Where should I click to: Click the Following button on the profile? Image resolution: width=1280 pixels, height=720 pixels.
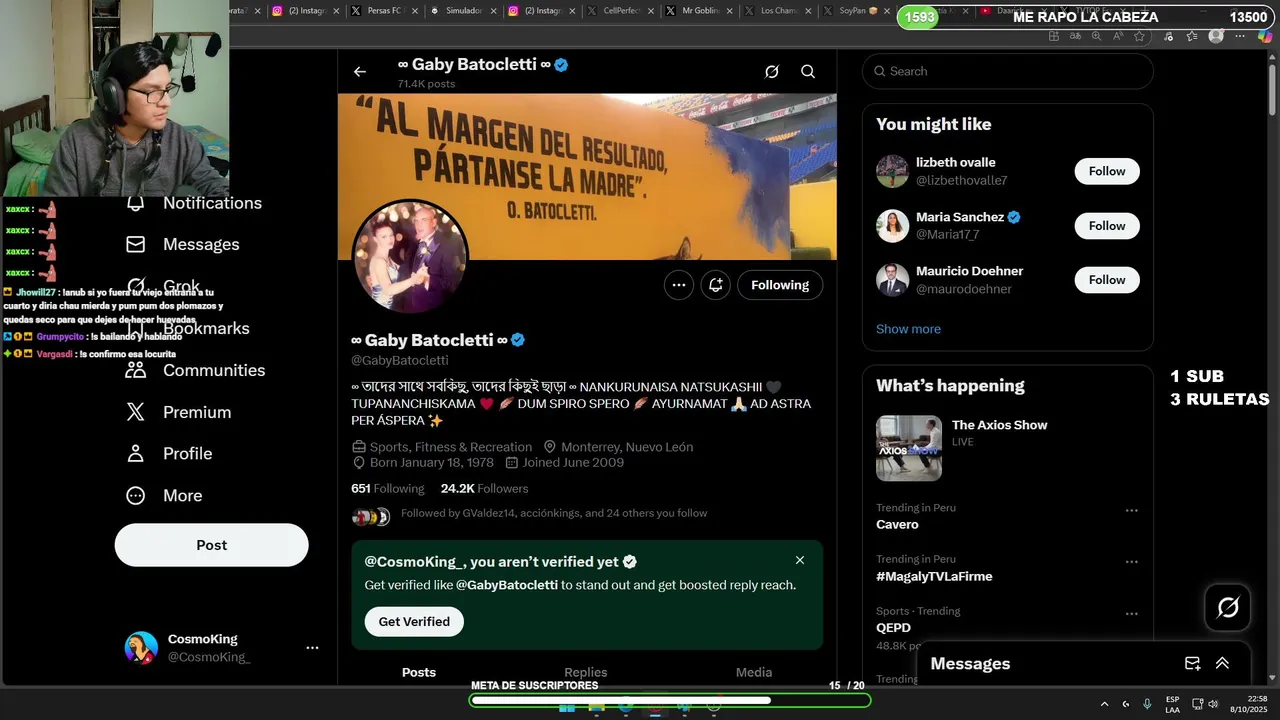pyautogui.click(x=780, y=285)
